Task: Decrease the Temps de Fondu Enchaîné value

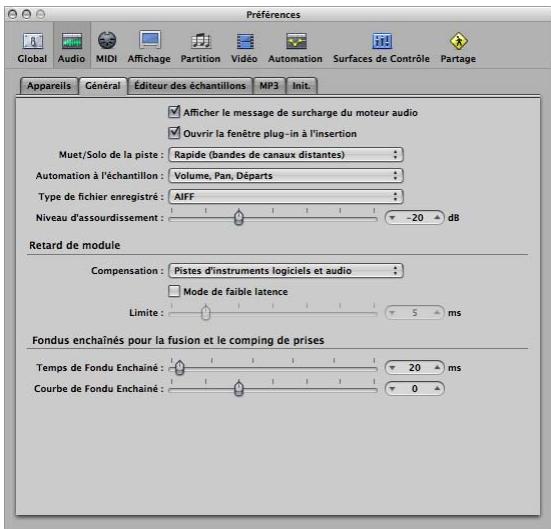Action: tap(393, 368)
